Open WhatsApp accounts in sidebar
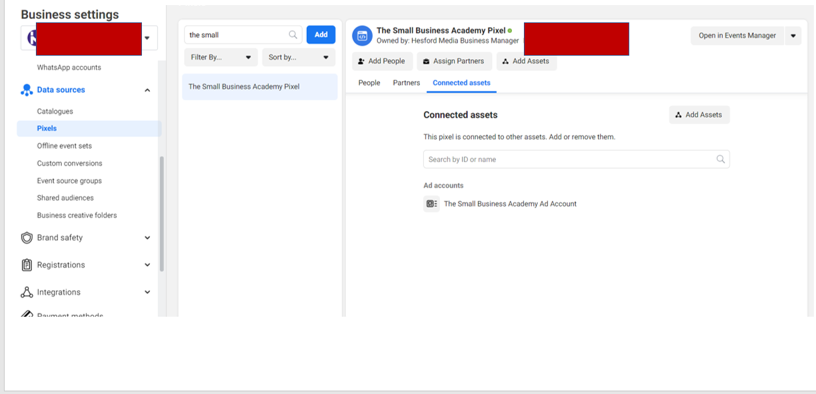816x394 pixels. pos(69,68)
